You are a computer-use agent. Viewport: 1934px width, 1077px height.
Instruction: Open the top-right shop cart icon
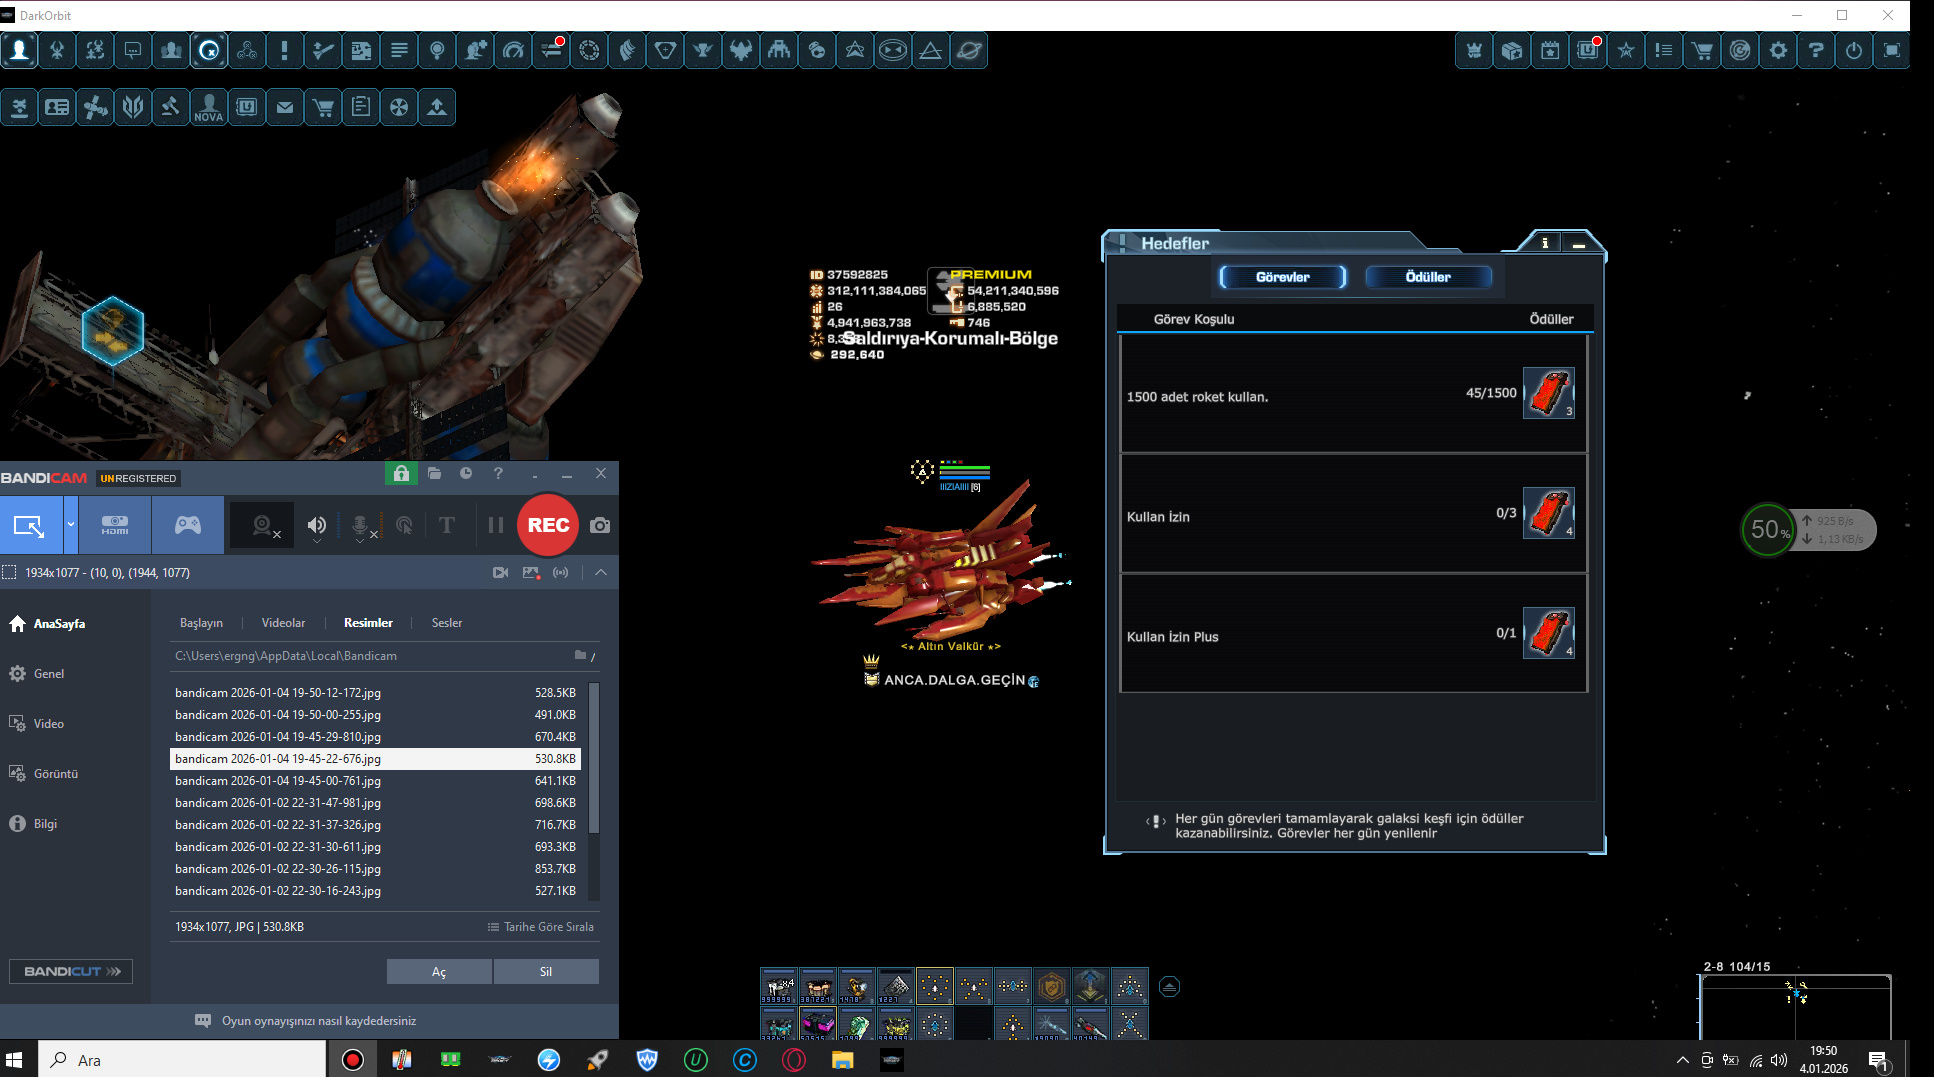tap(1702, 50)
